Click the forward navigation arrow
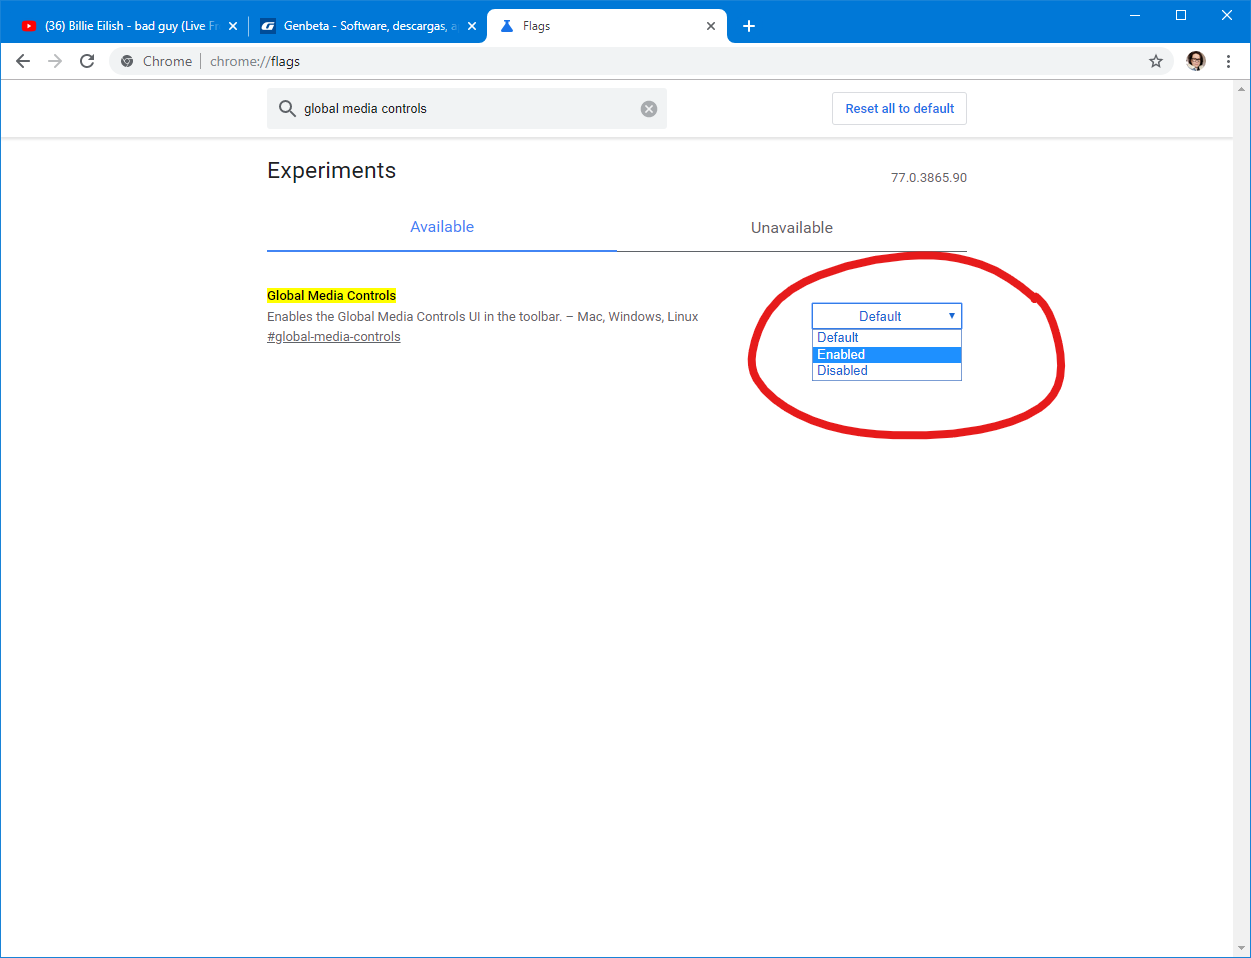The width and height of the screenshot is (1251, 958). [55, 61]
